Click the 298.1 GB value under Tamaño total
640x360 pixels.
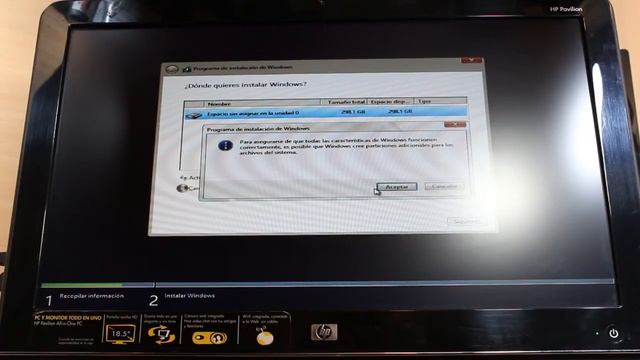(353, 111)
